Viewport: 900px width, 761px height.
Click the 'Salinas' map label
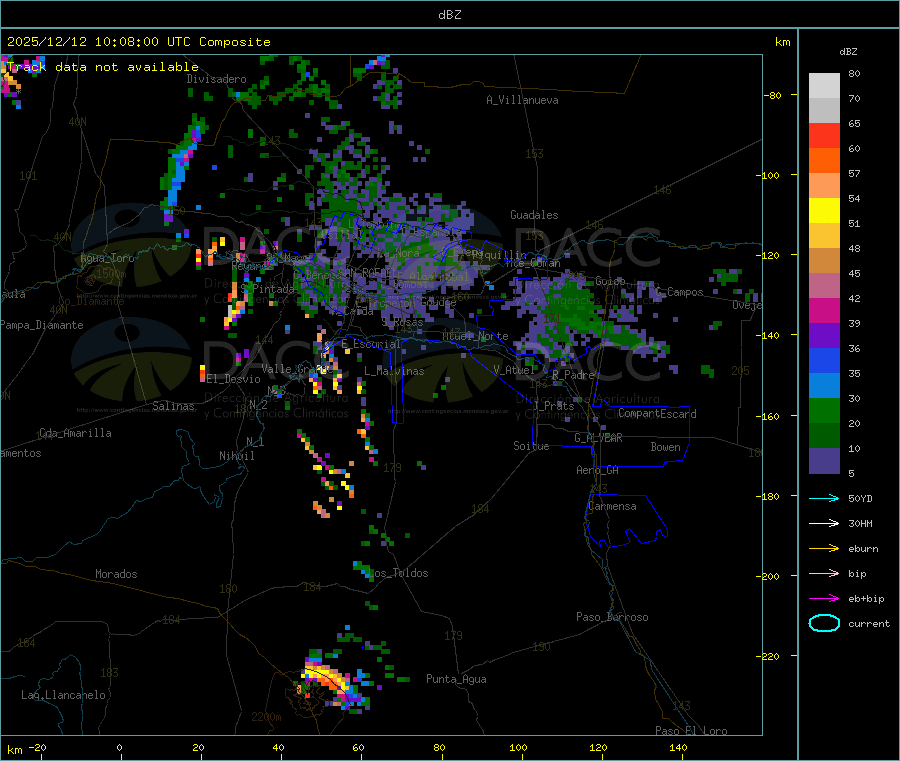[173, 406]
